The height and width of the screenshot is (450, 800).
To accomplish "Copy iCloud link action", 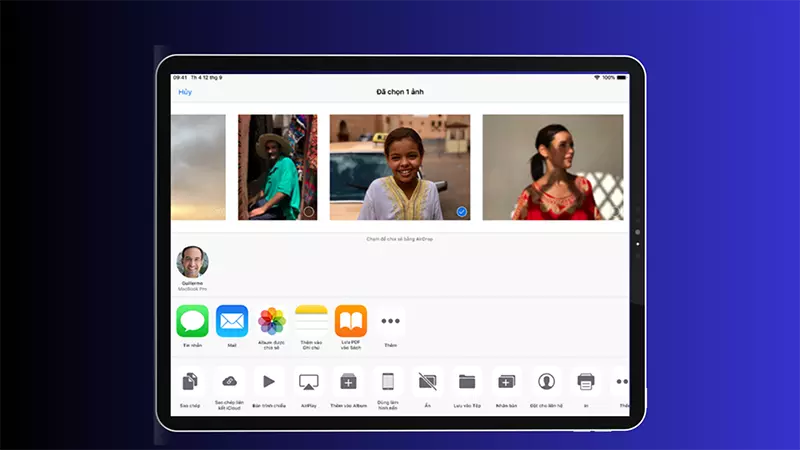I will pos(229,382).
